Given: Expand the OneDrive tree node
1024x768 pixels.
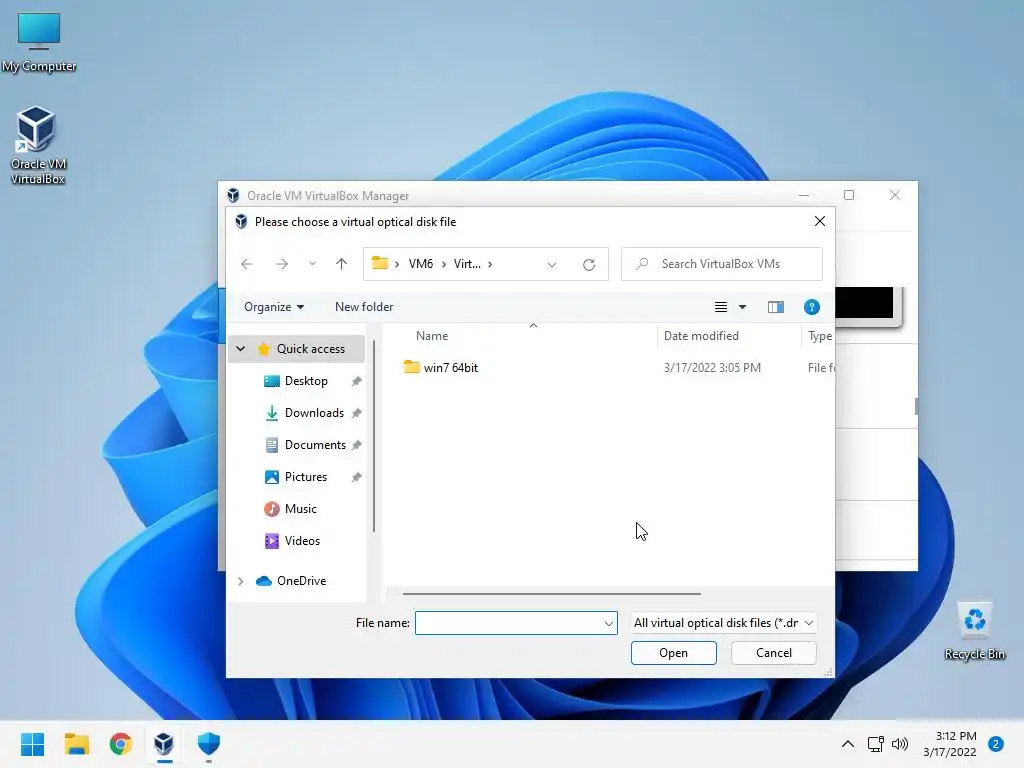Looking at the screenshot, I should coord(240,581).
